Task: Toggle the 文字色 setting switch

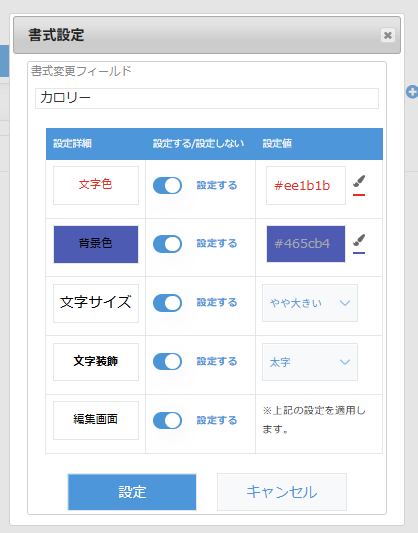Action: coord(167,186)
